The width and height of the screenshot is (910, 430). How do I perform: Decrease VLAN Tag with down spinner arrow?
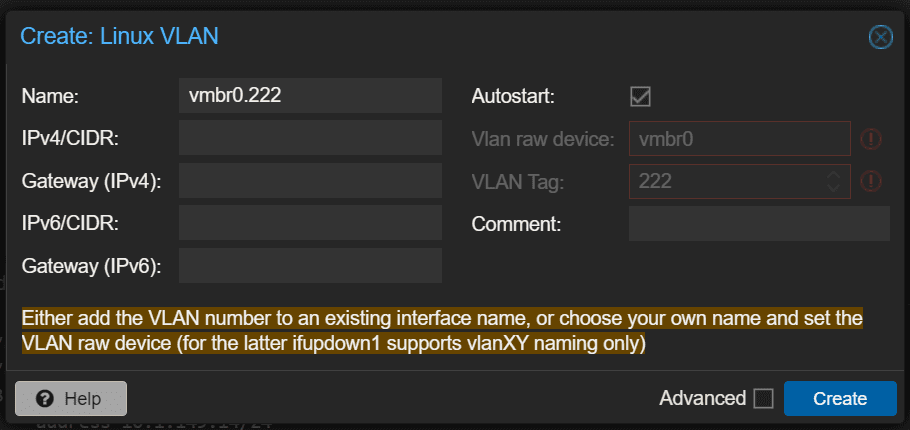[x=833, y=188]
